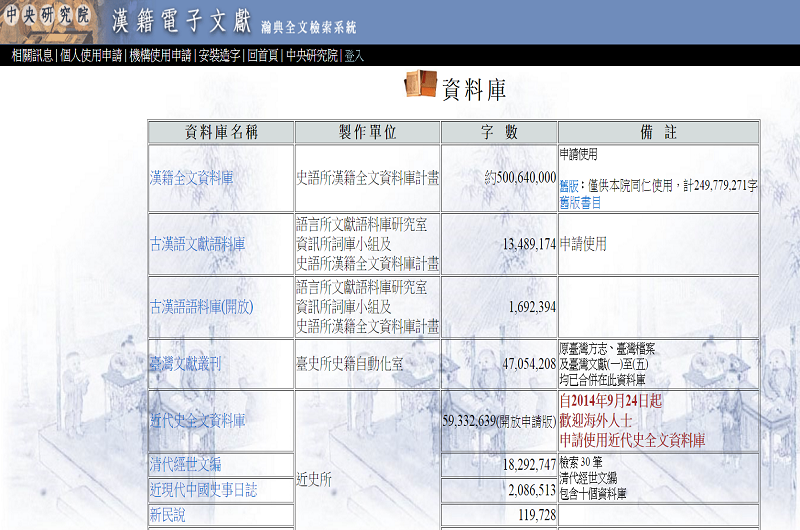The height and width of the screenshot is (530, 800).
Task: Click the 13,489,174 character count cell
Action: click(499, 244)
